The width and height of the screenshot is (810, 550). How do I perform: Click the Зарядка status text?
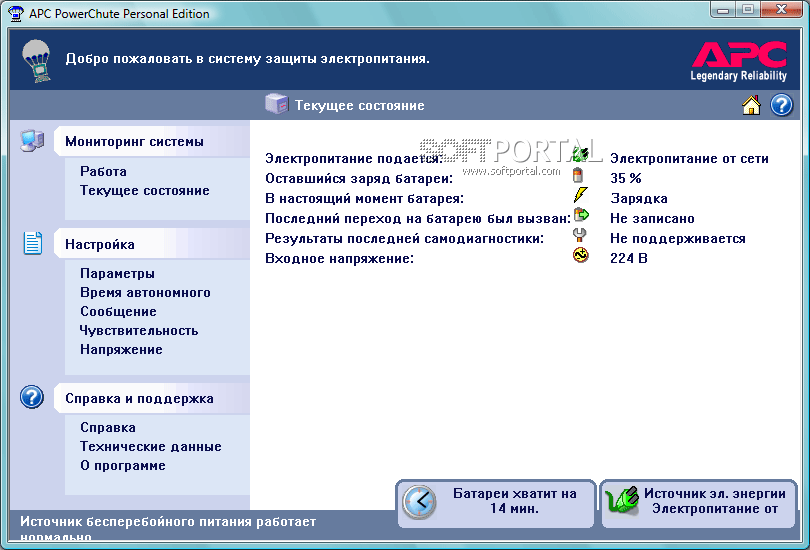point(638,199)
